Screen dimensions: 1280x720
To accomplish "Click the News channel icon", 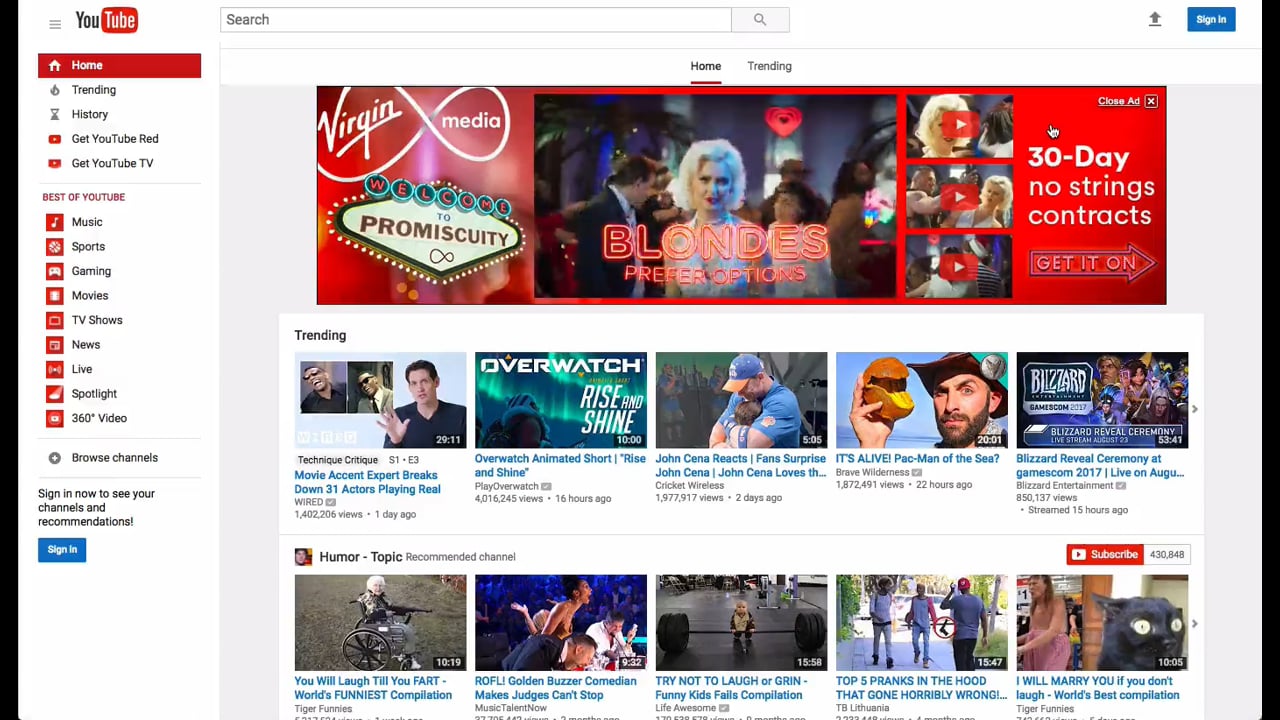I will pos(55,344).
